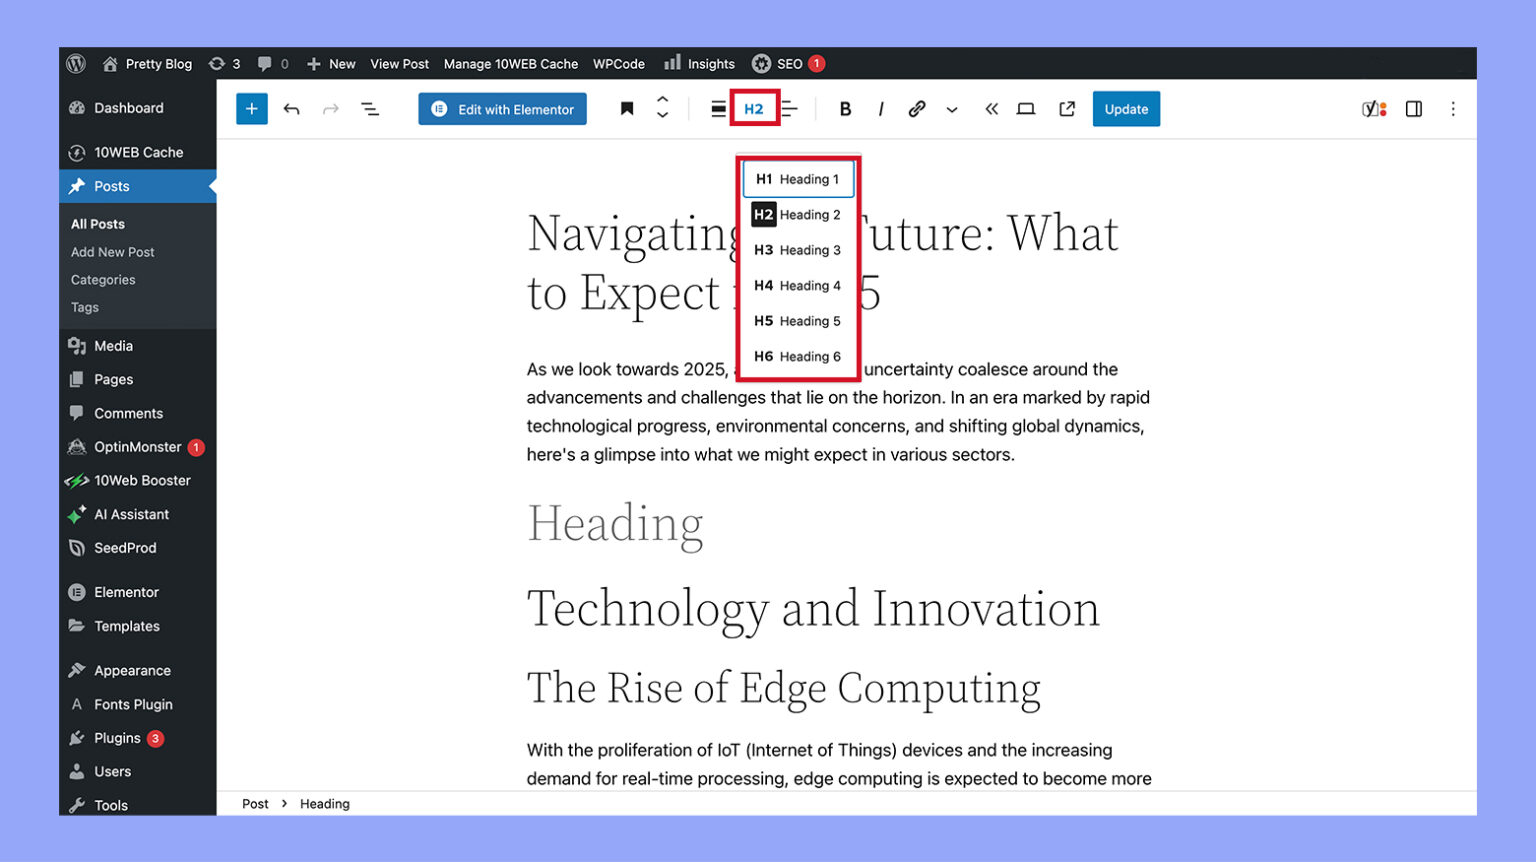Screen dimensions: 1536x862
Task: Open the Document Overview list icon
Action: coord(370,109)
